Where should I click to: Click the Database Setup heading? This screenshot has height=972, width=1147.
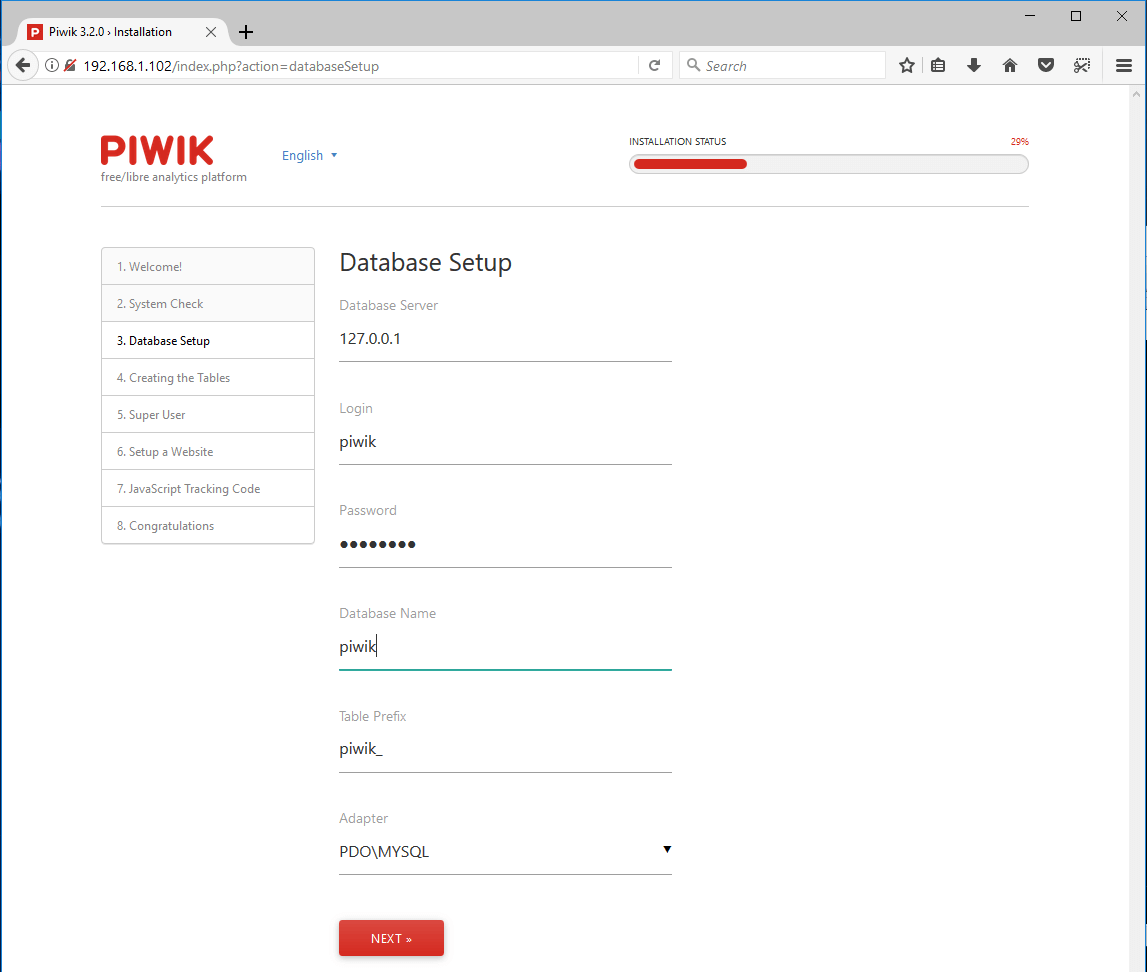coord(426,263)
